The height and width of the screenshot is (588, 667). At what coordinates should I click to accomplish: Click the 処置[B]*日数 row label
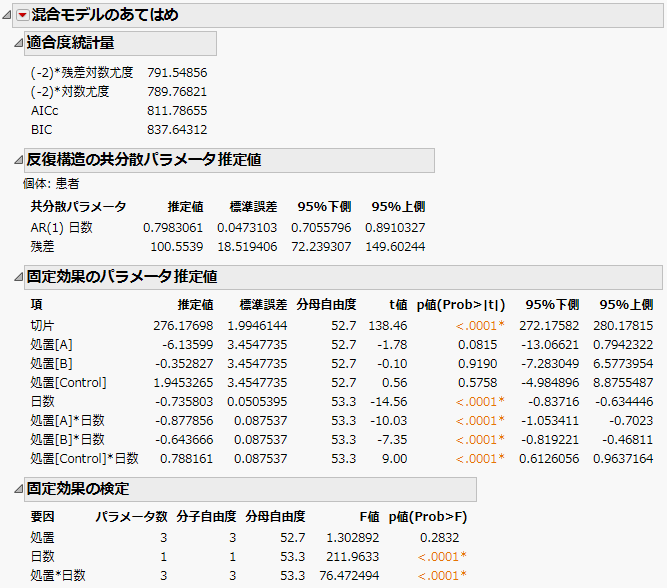coord(67,440)
